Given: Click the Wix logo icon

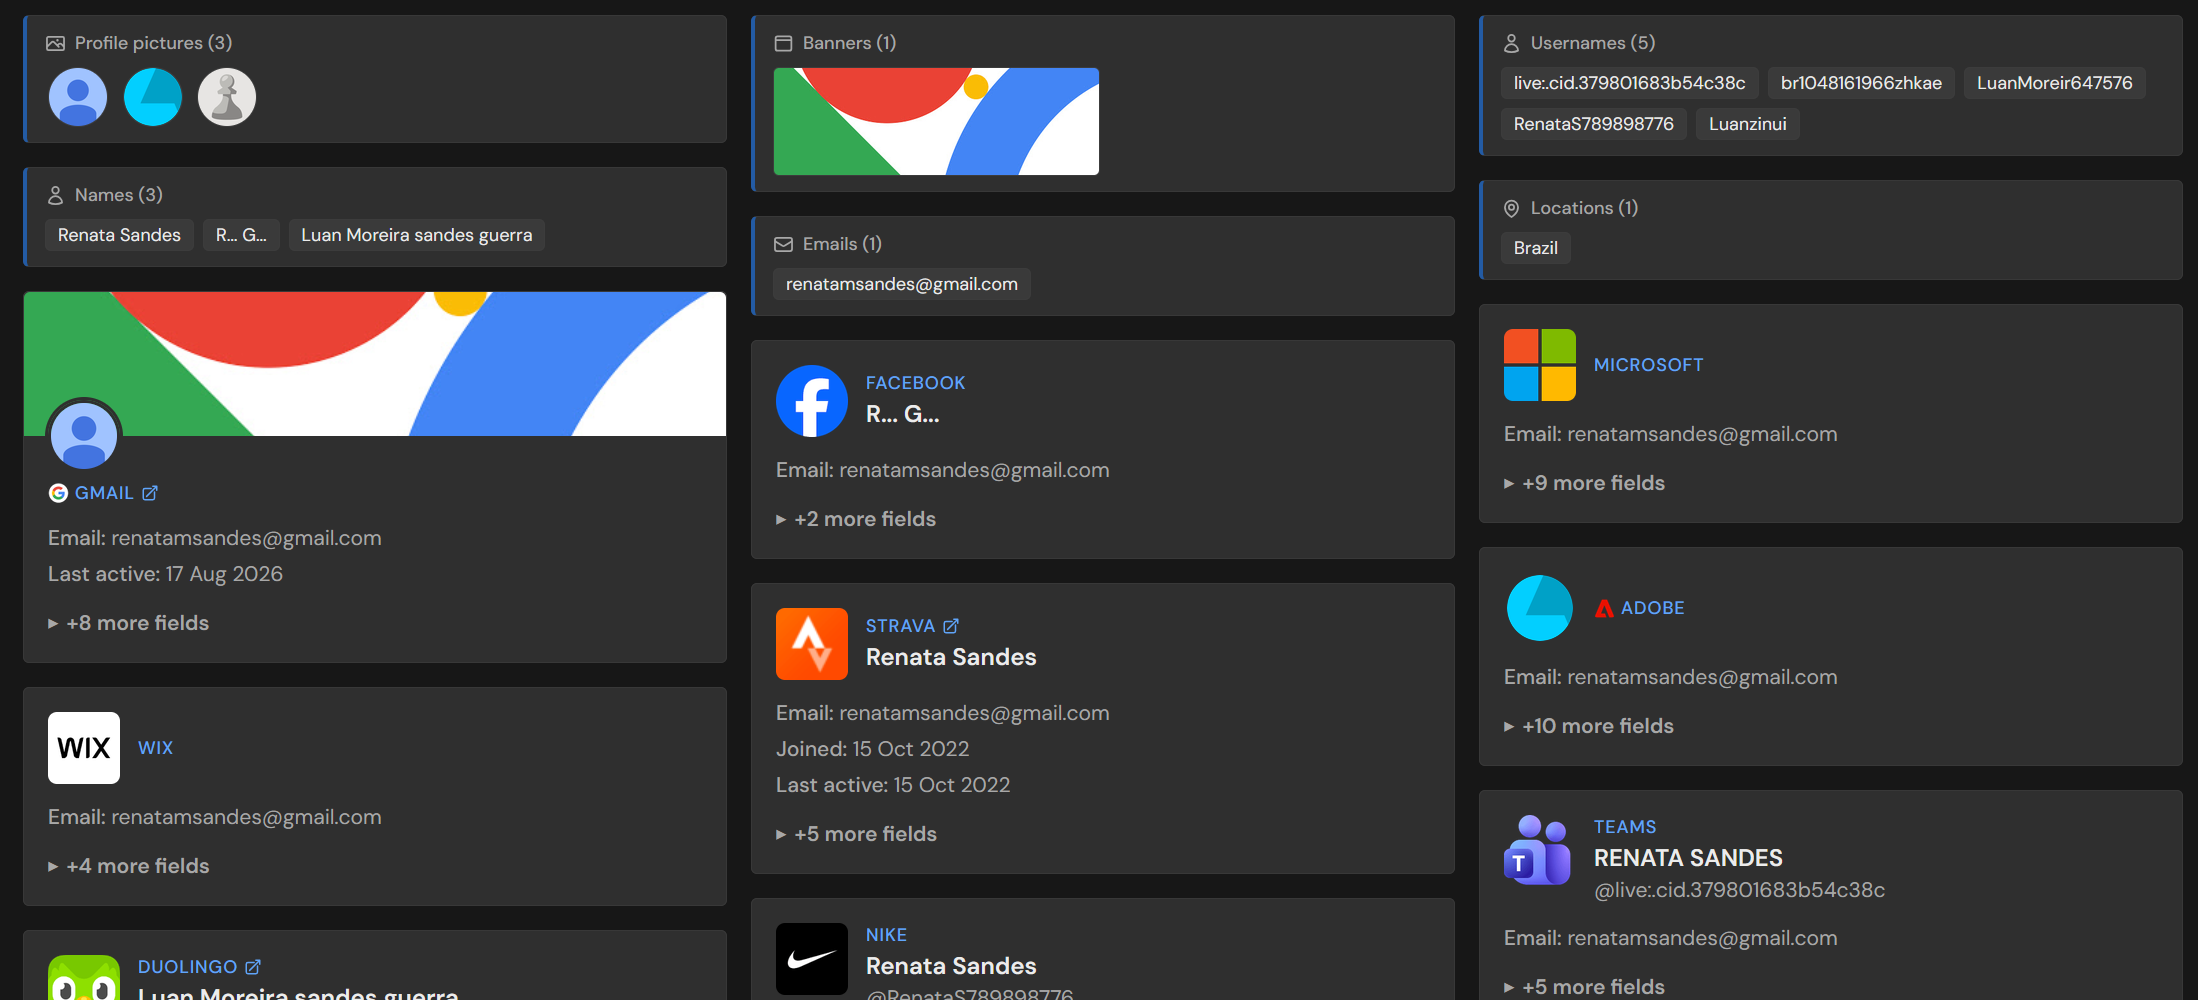Looking at the screenshot, I should (84, 748).
